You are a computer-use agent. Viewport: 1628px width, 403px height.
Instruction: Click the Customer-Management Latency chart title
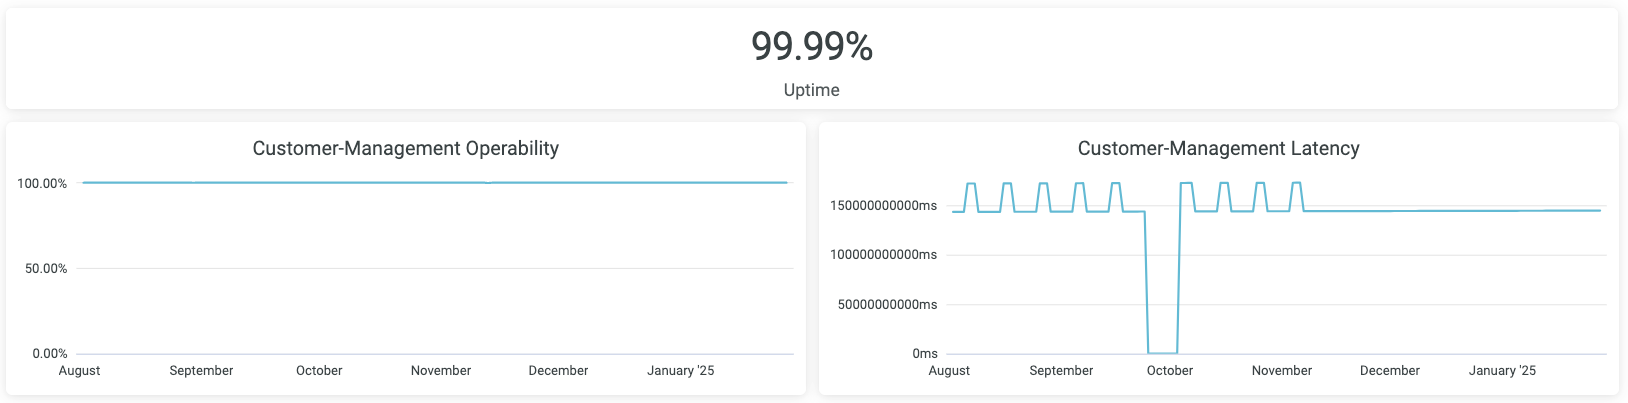1218,148
